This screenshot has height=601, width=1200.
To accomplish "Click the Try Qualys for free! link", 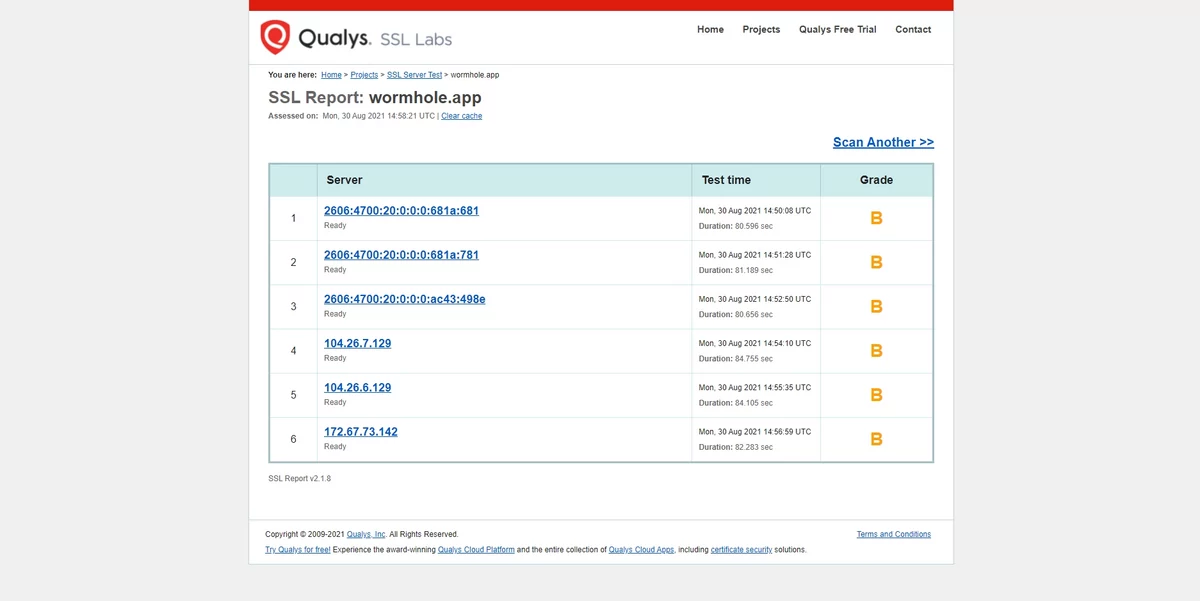I will [x=298, y=550].
